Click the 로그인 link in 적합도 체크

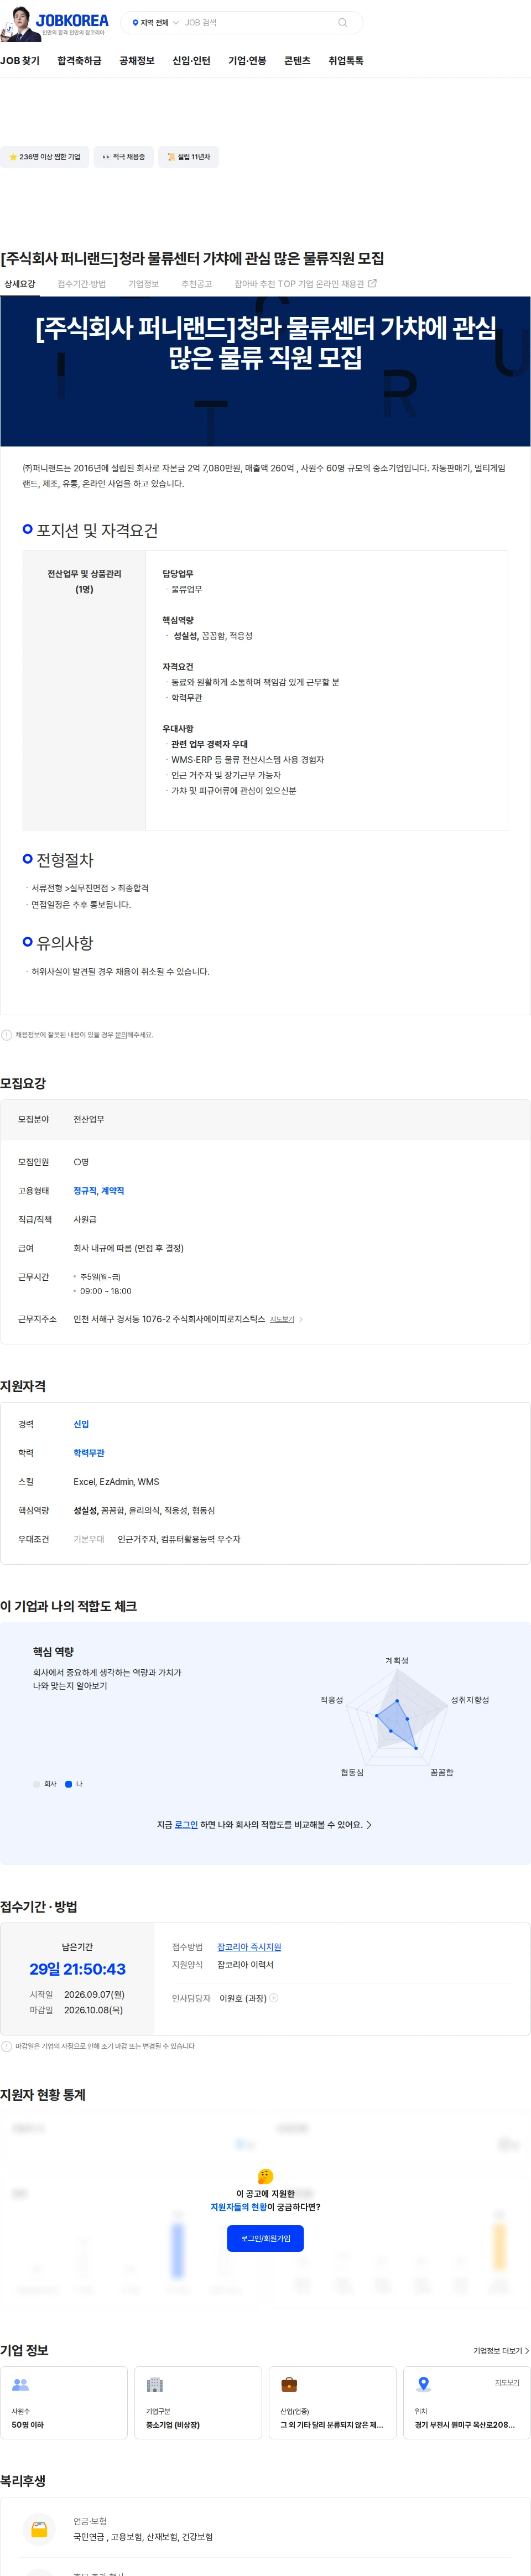pos(186,1825)
